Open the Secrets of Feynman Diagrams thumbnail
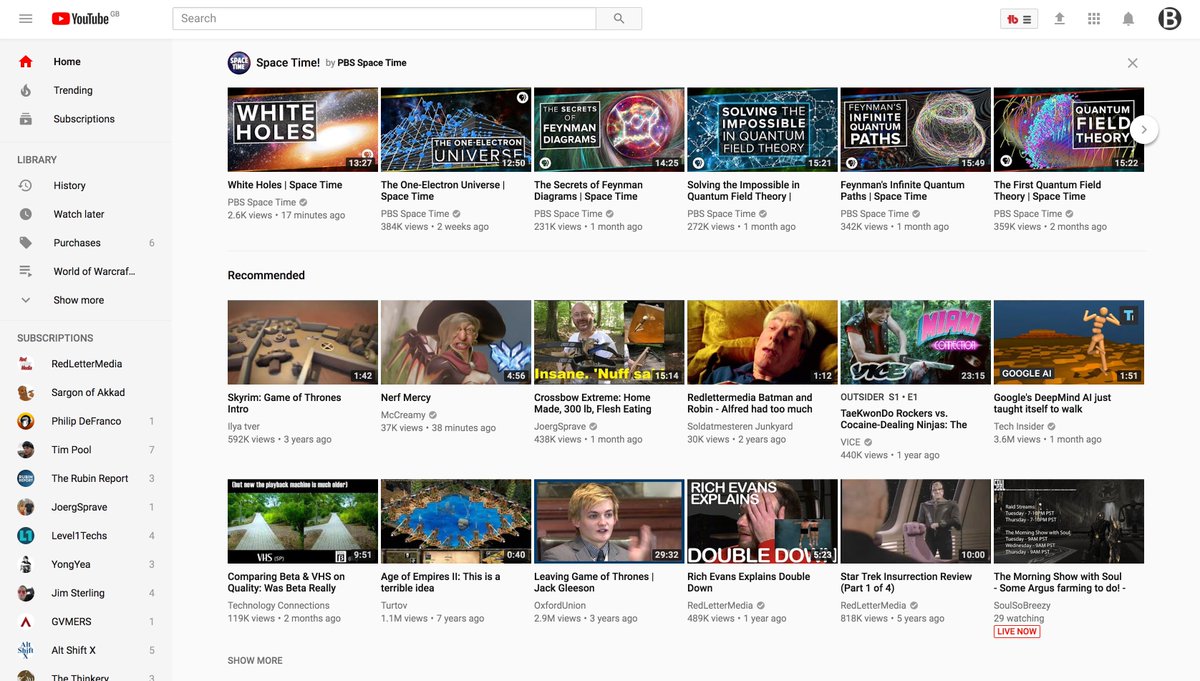The height and width of the screenshot is (681, 1200). point(609,130)
